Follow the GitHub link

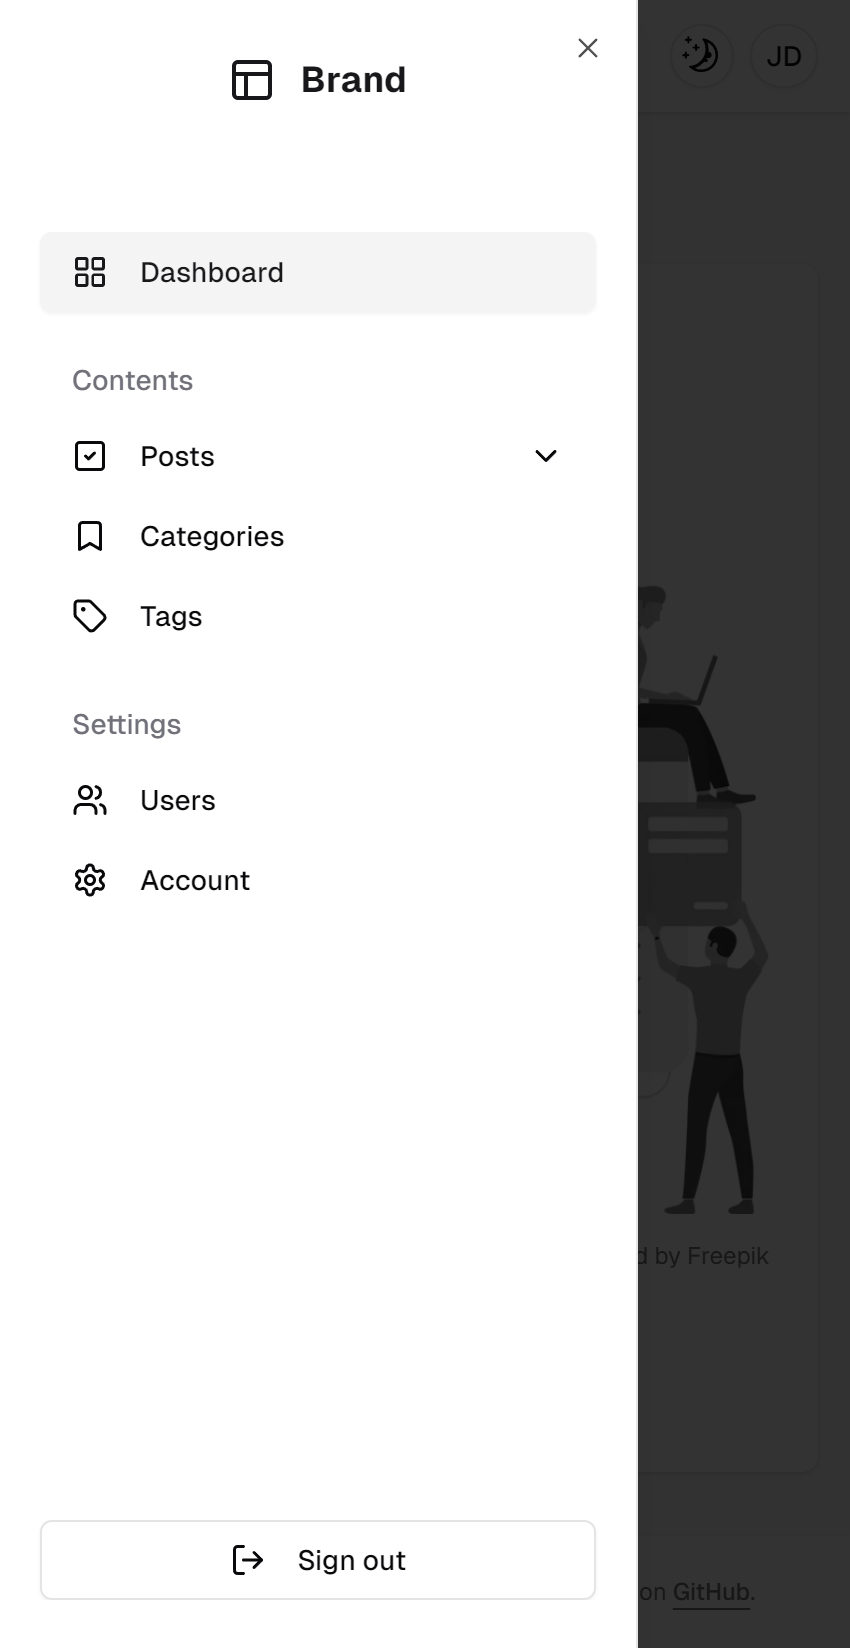pyautogui.click(x=711, y=1591)
